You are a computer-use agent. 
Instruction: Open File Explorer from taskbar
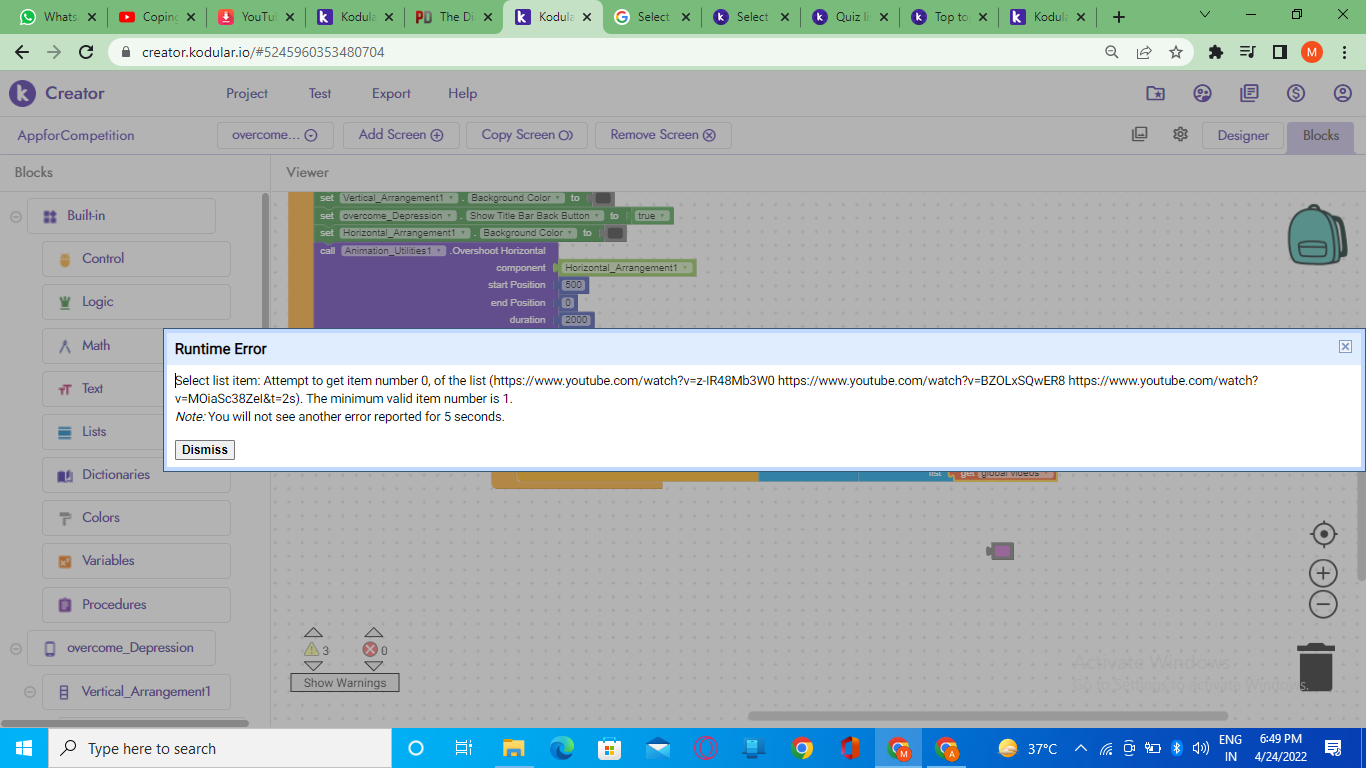[x=513, y=748]
